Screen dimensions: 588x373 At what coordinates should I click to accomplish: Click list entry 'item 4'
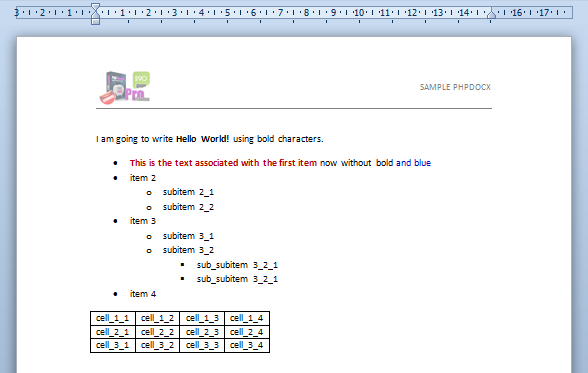pos(142,294)
